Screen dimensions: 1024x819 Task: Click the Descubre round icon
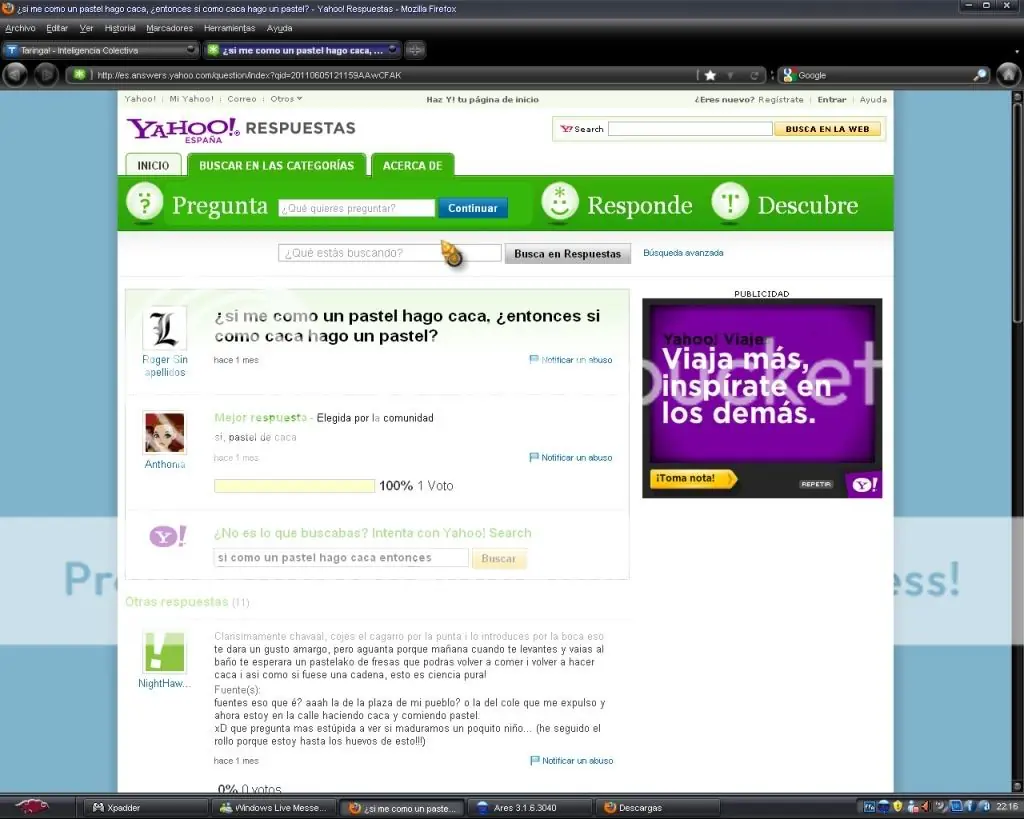(729, 202)
